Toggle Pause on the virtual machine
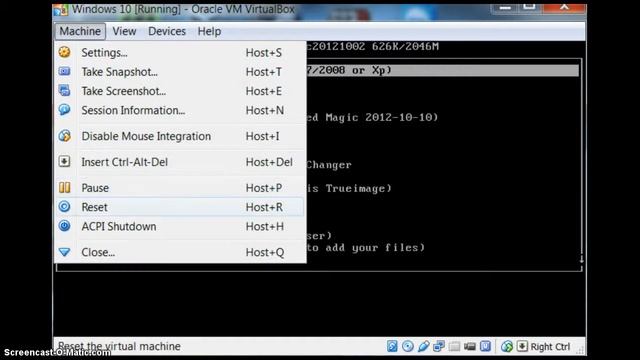This screenshot has width=640, height=360. 180,188
